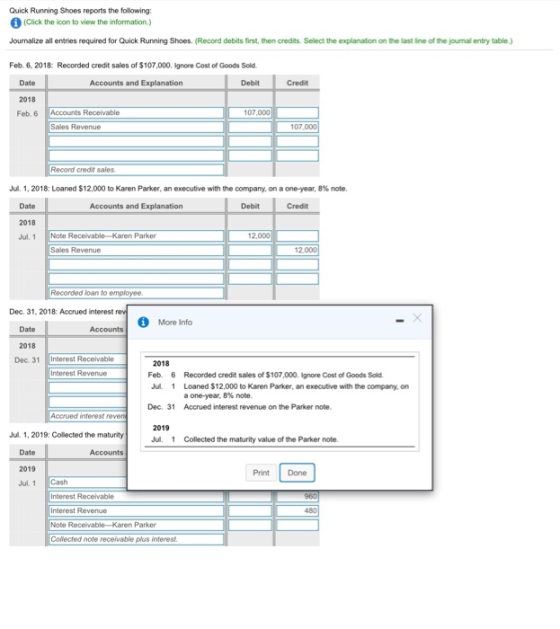
Task: Click the 107,000 debit field
Action: [x=250, y=113]
